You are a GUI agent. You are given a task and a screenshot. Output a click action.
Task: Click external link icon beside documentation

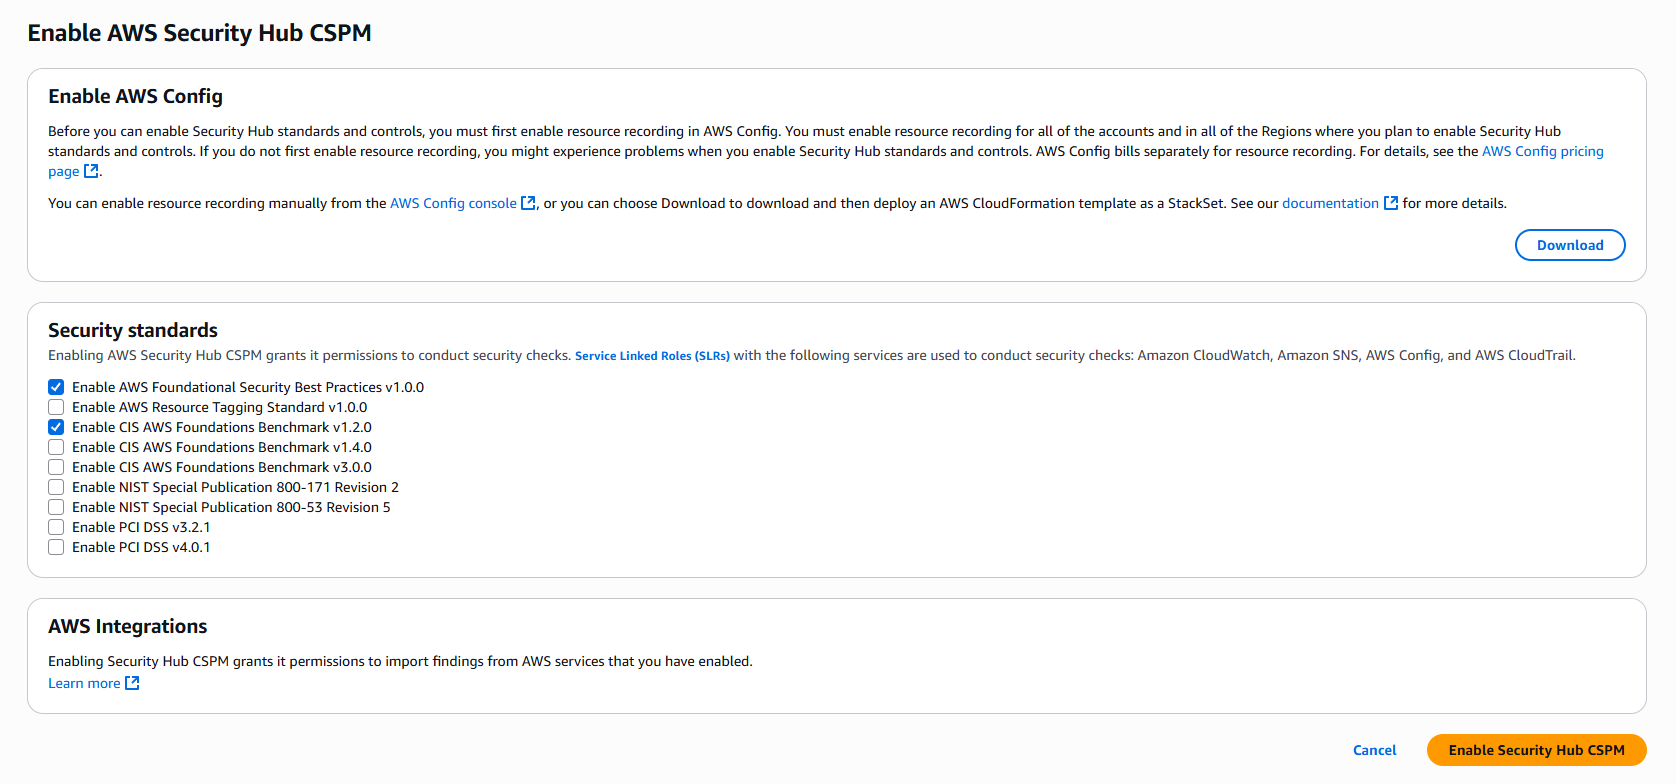coord(1390,203)
